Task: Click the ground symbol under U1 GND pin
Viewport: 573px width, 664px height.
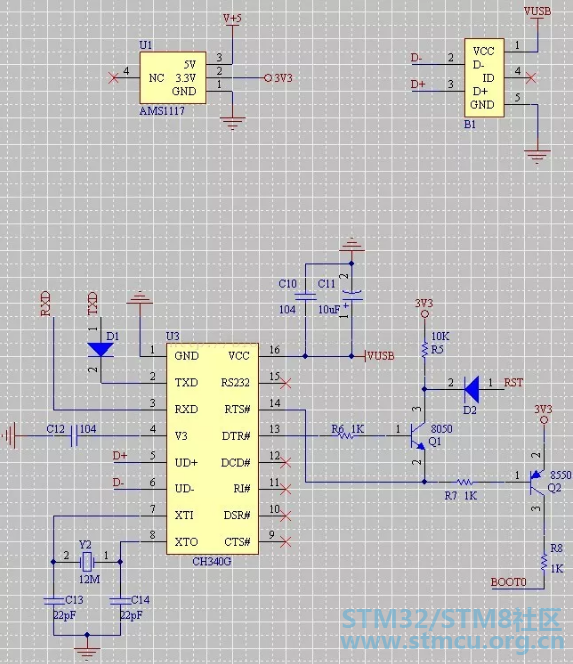Action: click(x=233, y=122)
